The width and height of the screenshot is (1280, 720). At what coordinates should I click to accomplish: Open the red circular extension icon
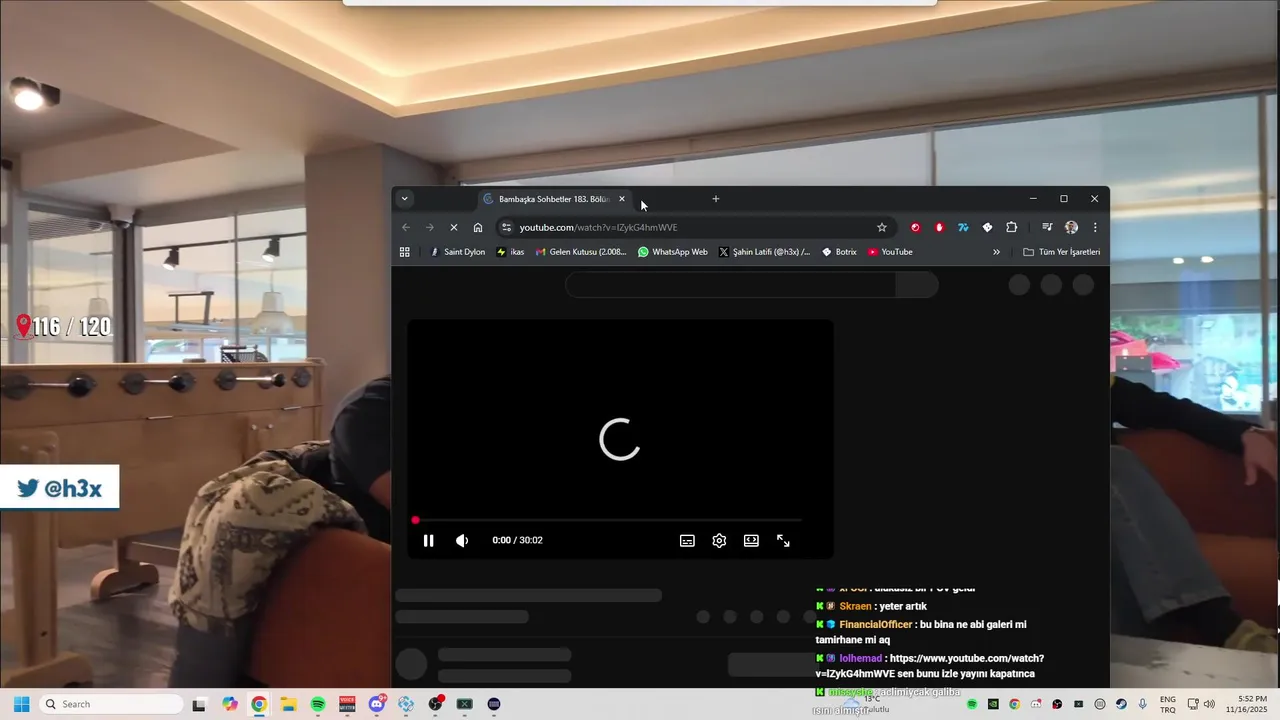(915, 227)
